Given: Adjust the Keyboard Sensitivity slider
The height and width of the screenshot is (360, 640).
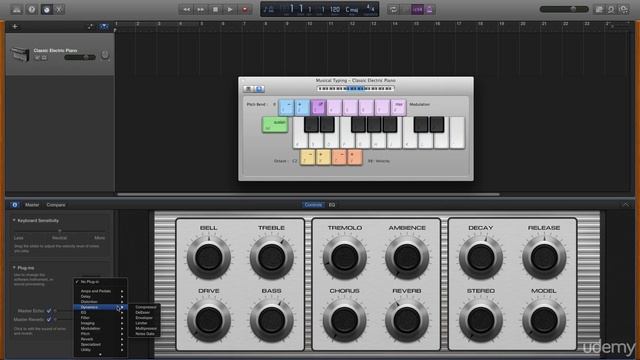Looking at the screenshot, I should click(x=60, y=231).
